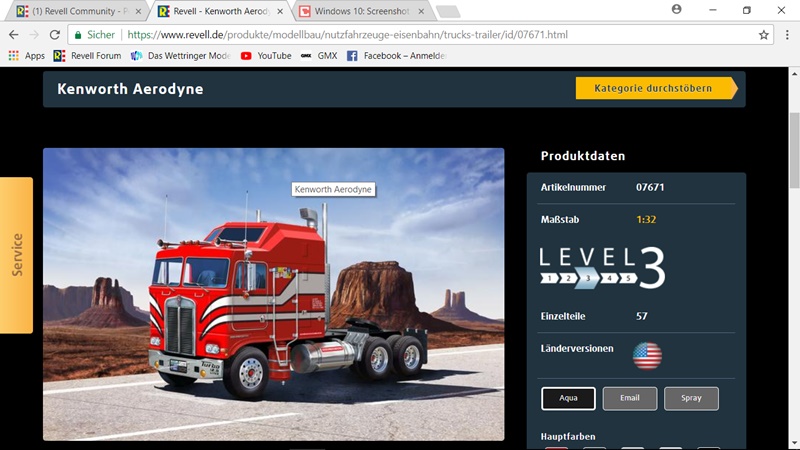Image resolution: width=800 pixels, height=450 pixels.
Task: Open the Revell Forum bookmark
Action: click(x=87, y=56)
